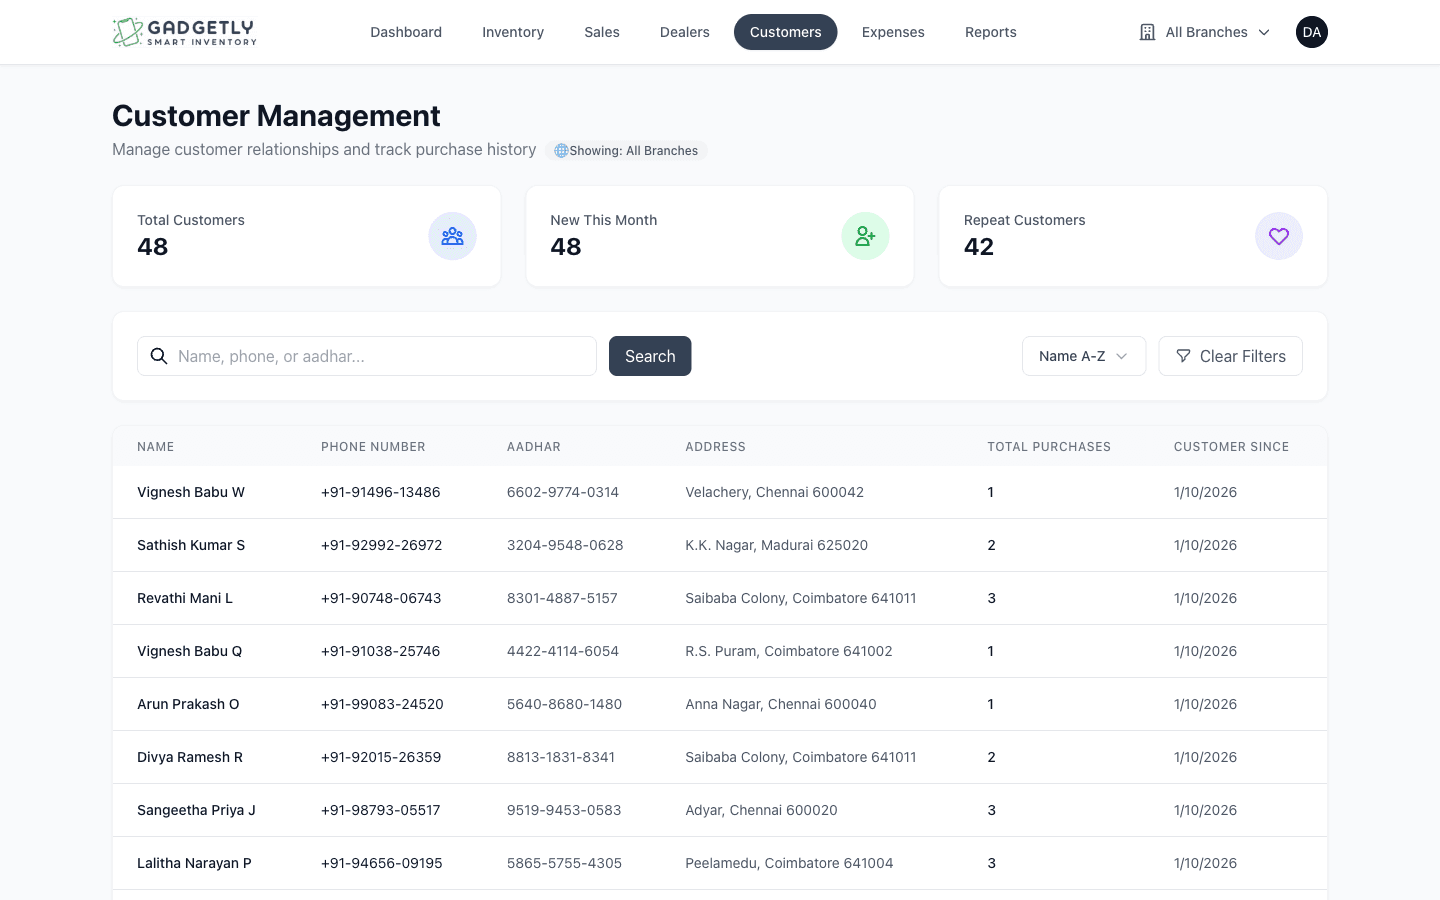
Task: Click the Total Customers count 48
Action: [153, 247]
